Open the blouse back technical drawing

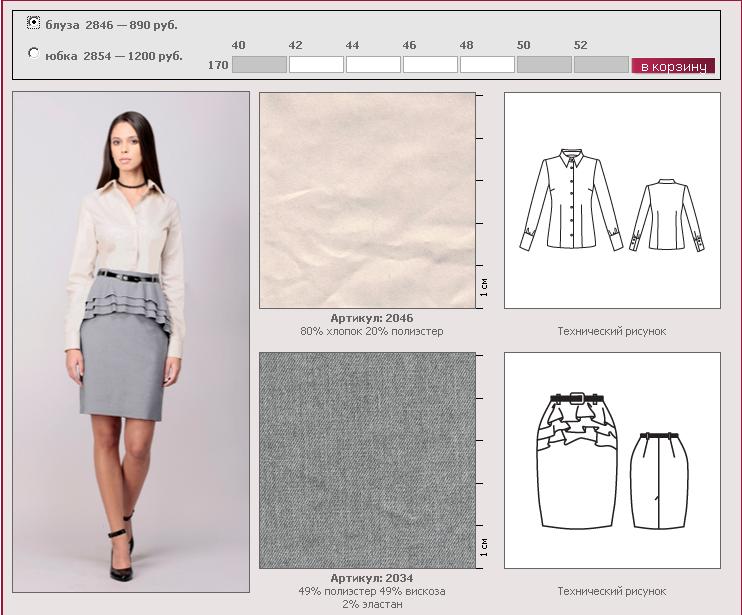[664, 215]
